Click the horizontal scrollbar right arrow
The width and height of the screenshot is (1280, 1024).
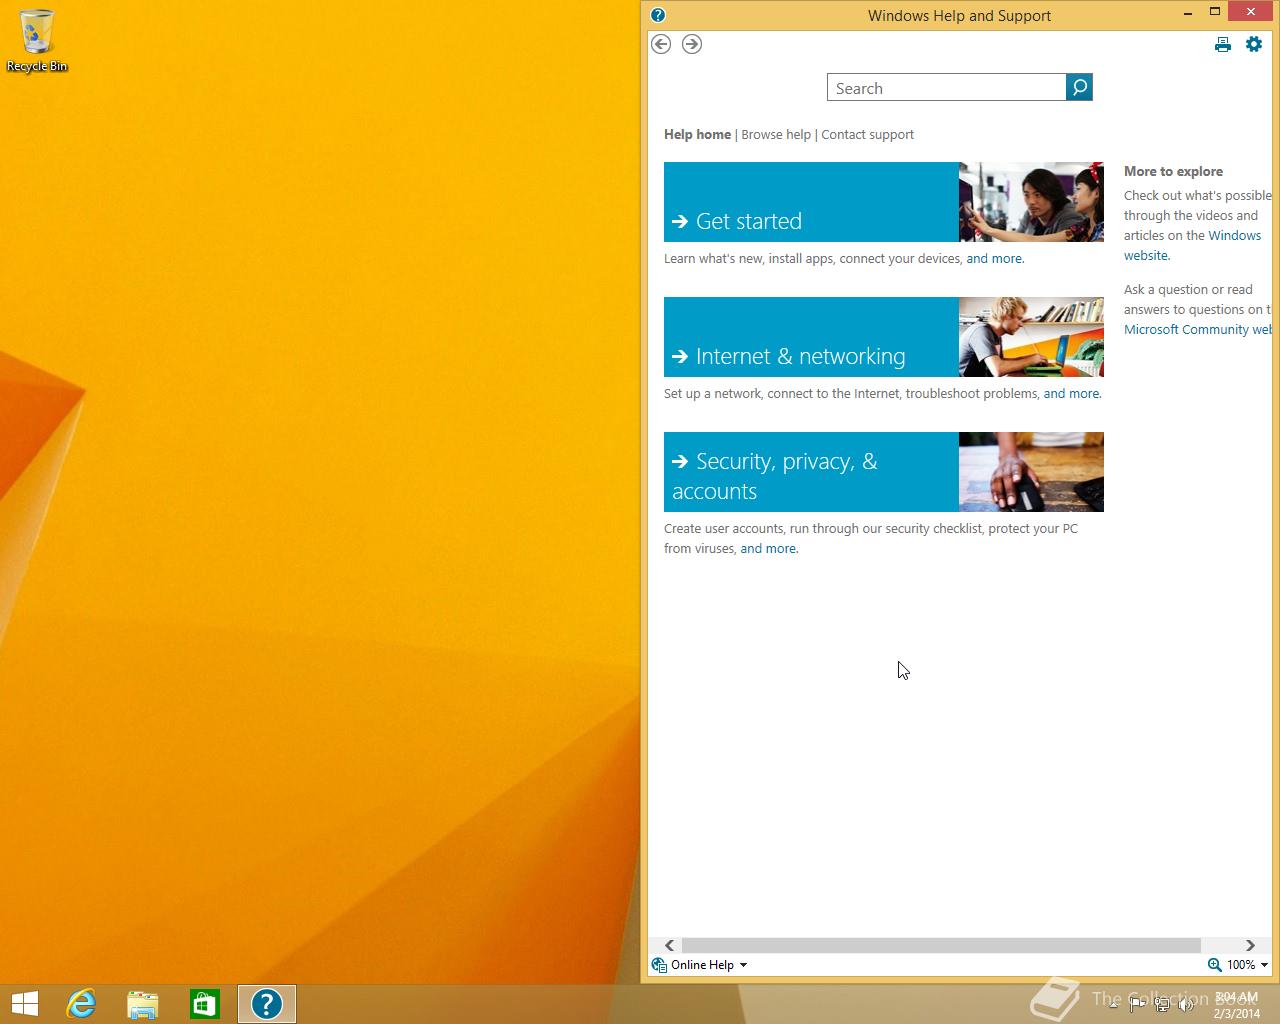tap(1250, 945)
